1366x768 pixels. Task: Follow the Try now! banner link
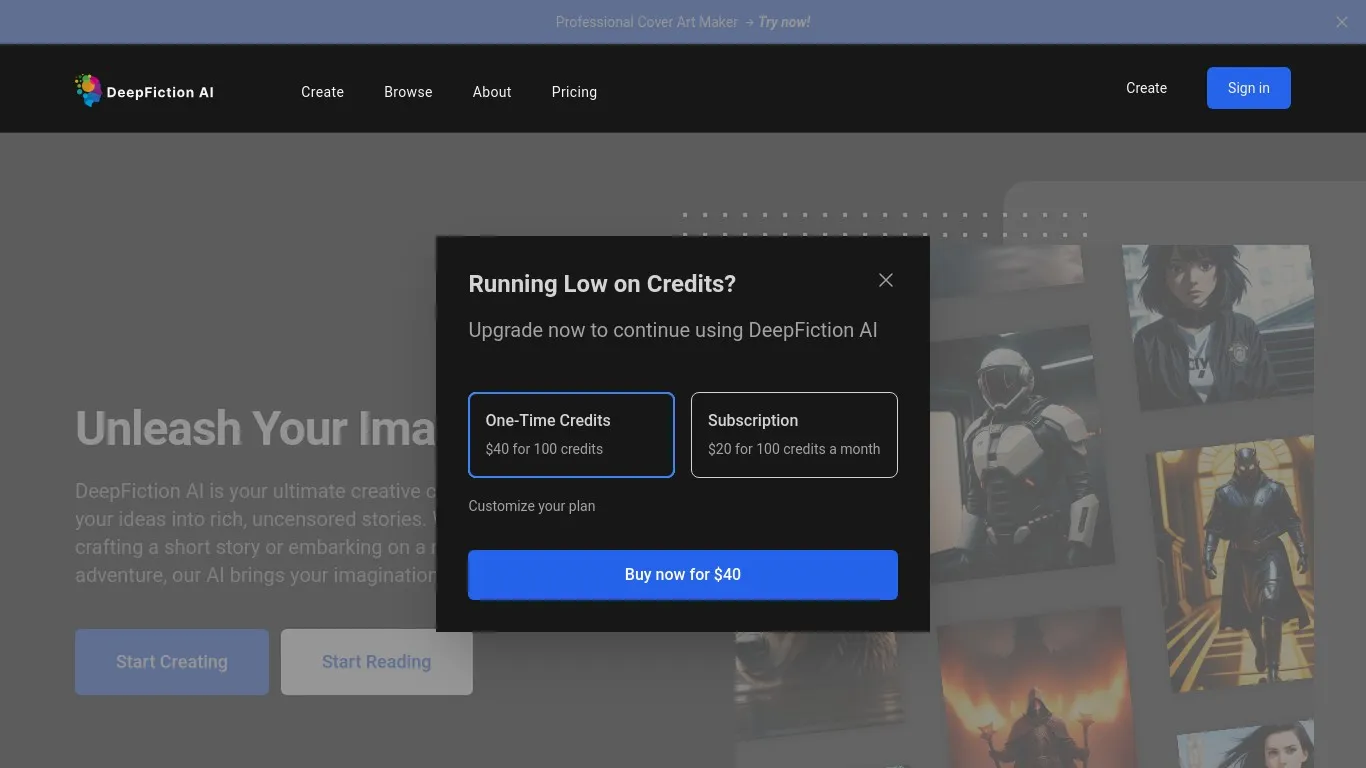(784, 22)
